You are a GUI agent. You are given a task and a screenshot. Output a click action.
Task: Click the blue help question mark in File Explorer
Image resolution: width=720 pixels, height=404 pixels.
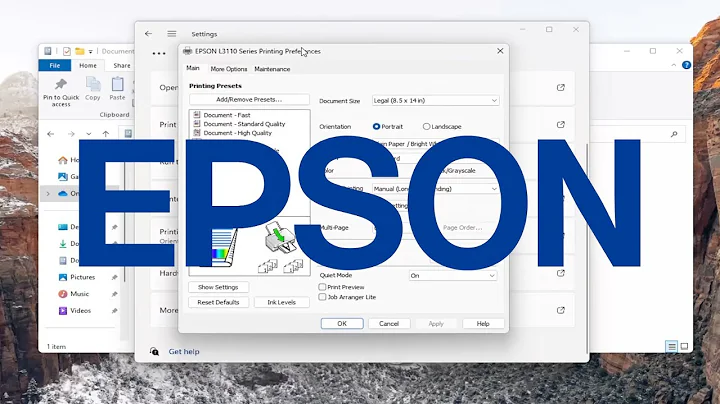pos(686,65)
